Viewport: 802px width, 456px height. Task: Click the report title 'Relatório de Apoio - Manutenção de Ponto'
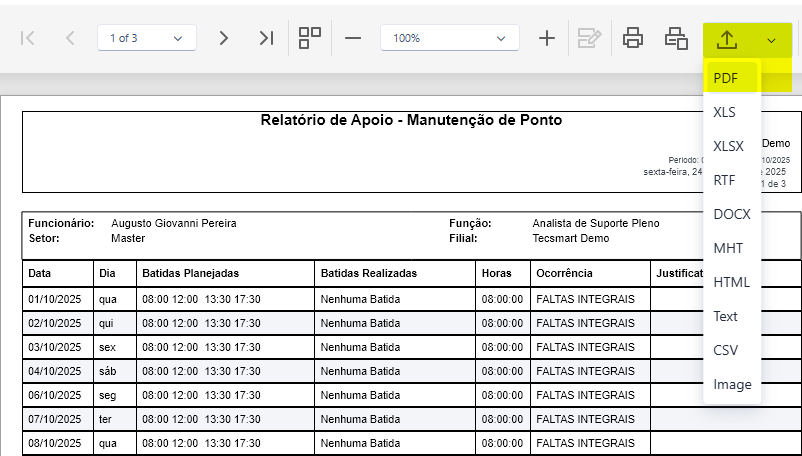411,120
